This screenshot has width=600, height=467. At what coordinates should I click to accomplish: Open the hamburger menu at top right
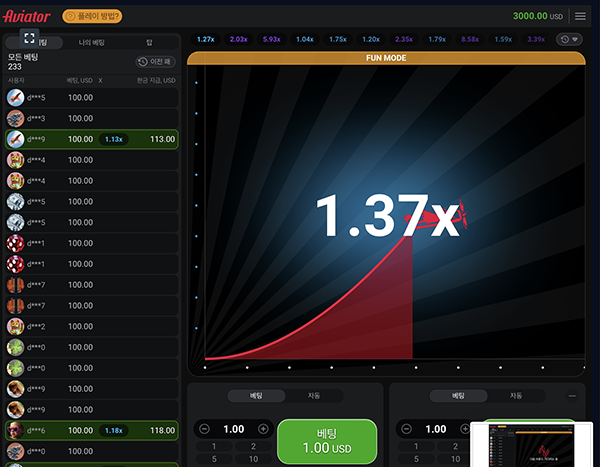(581, 16)
